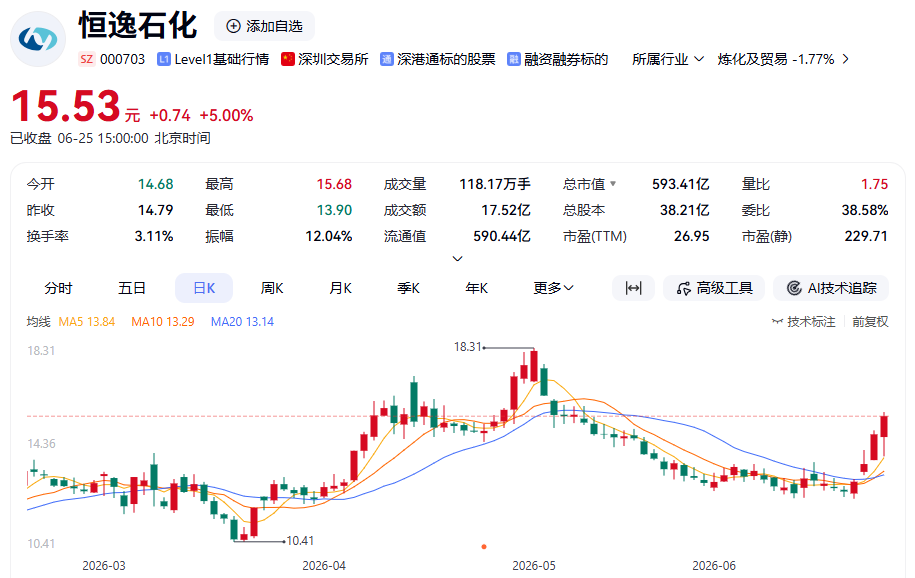Click arrow next to 炼化及贸易 industry

(x=846, y=60)
